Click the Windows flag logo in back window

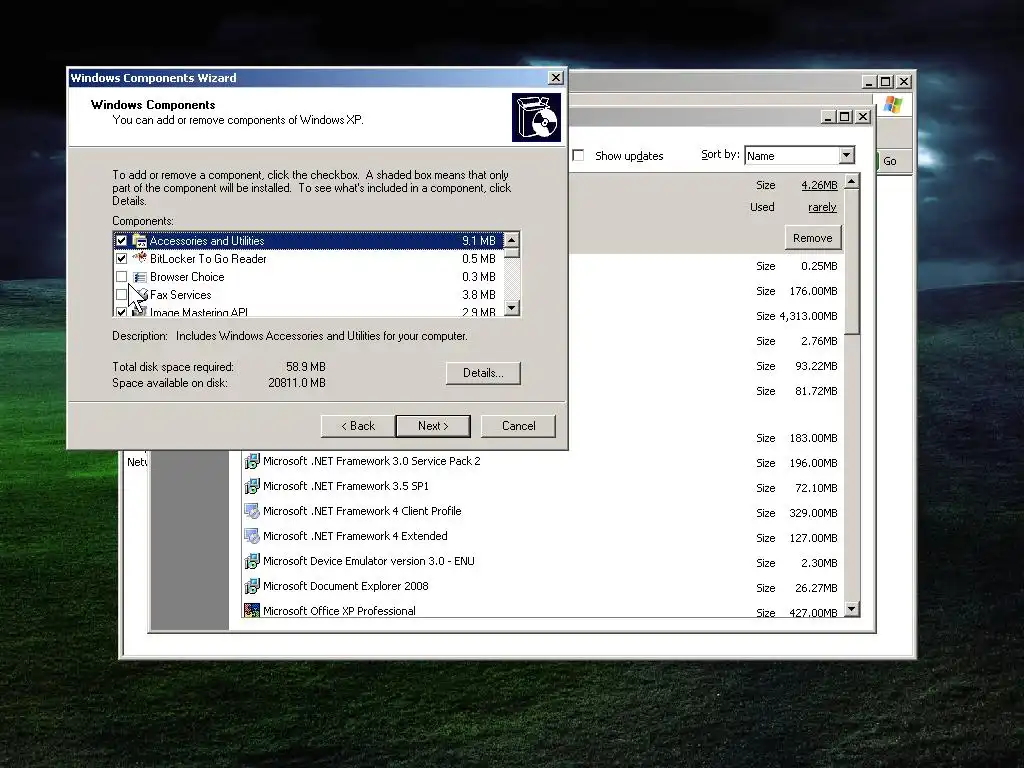point(893,104)
